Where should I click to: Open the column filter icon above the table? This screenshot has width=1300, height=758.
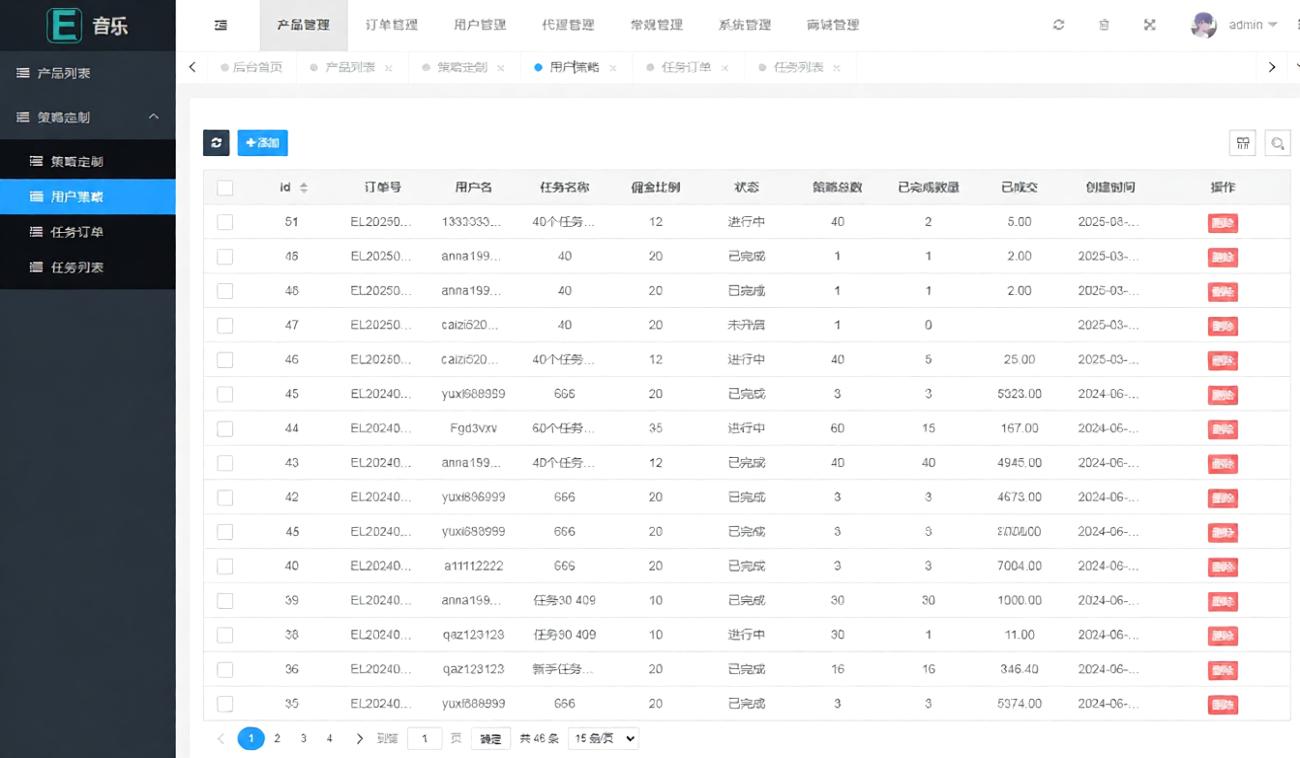pyautogui.click(x=1242, y=143)
